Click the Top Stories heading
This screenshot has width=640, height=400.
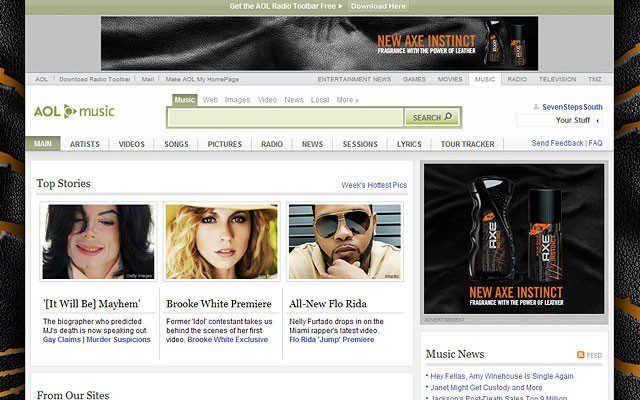tap(64, 183)
